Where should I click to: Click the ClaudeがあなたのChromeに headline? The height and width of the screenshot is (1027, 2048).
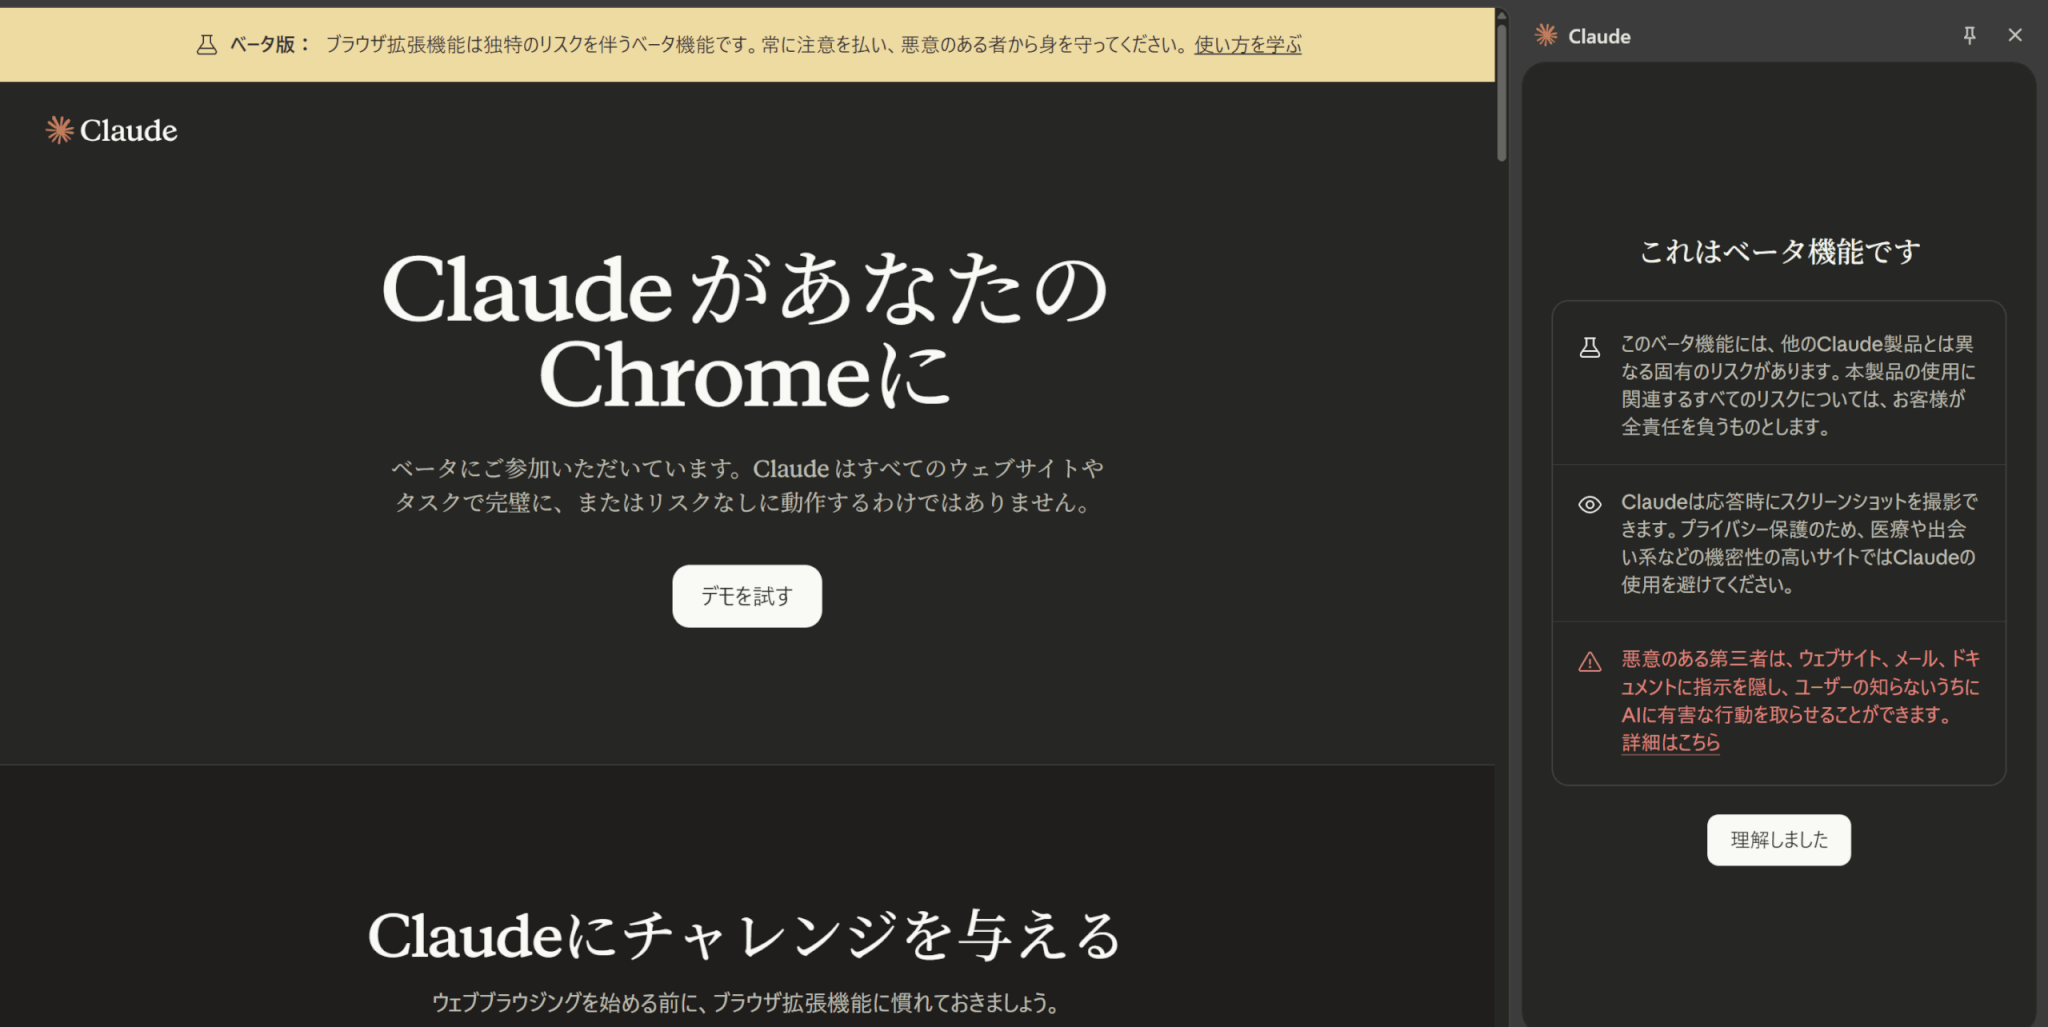coord(745,331)
